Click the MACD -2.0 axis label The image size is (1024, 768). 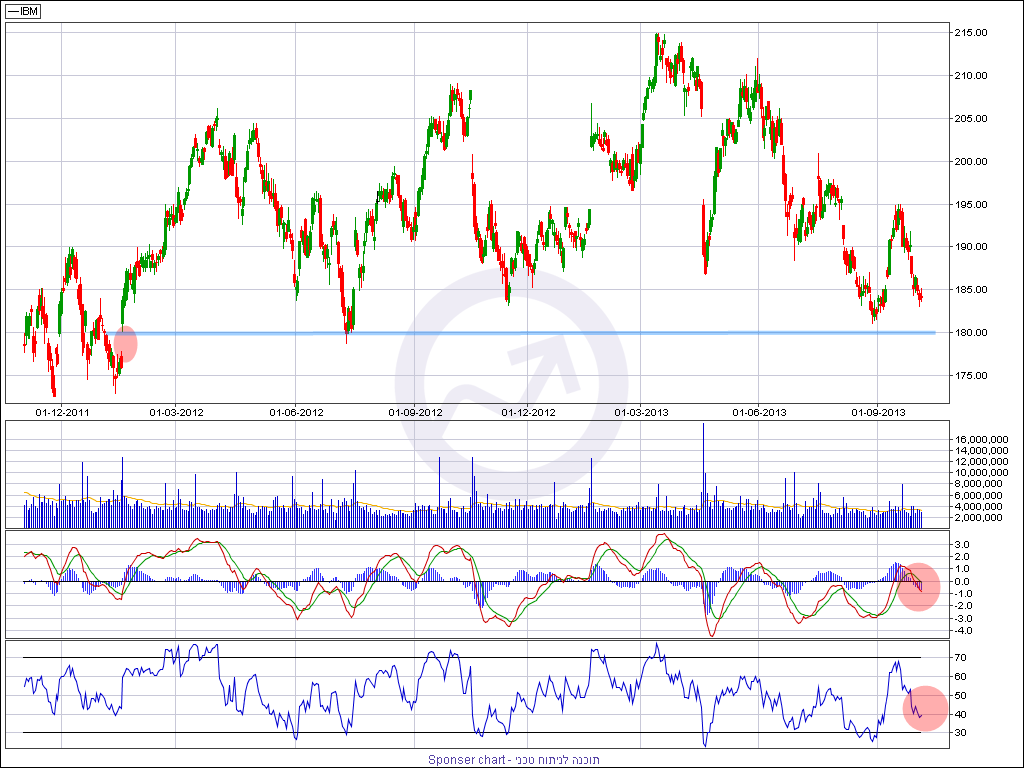961,606
